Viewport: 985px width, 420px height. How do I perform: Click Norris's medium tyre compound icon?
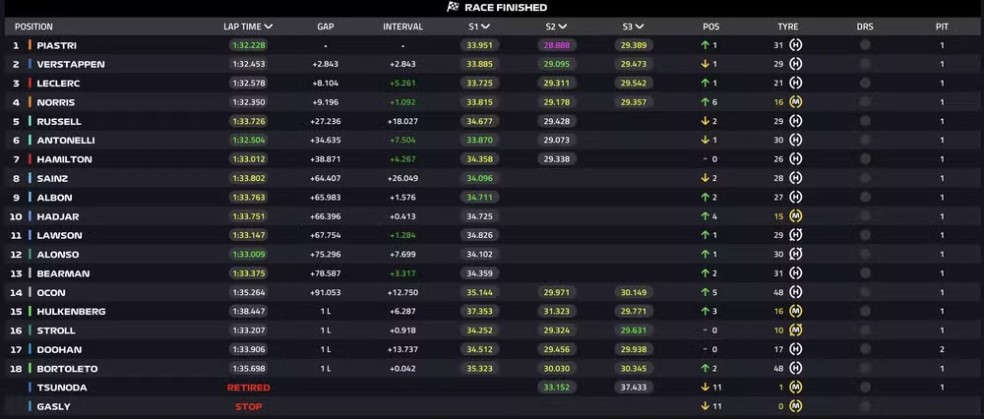pyautogui.click(x=796, y=102)
